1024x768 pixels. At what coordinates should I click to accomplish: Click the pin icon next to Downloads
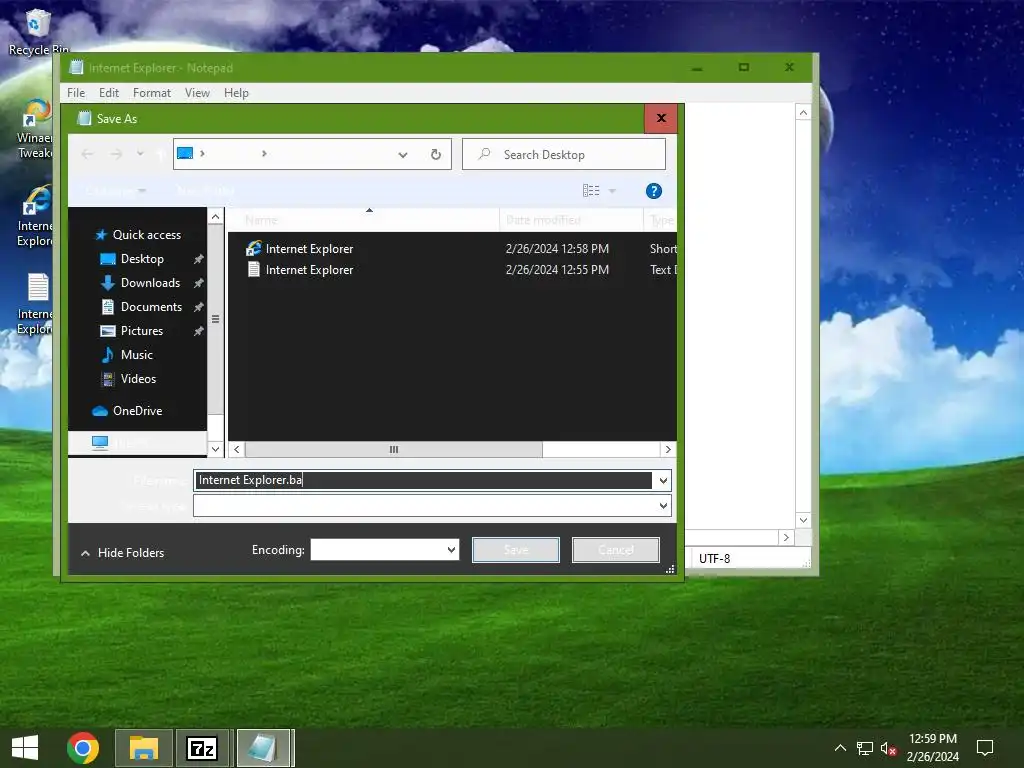pyautogui.click(x=199, y=283)
